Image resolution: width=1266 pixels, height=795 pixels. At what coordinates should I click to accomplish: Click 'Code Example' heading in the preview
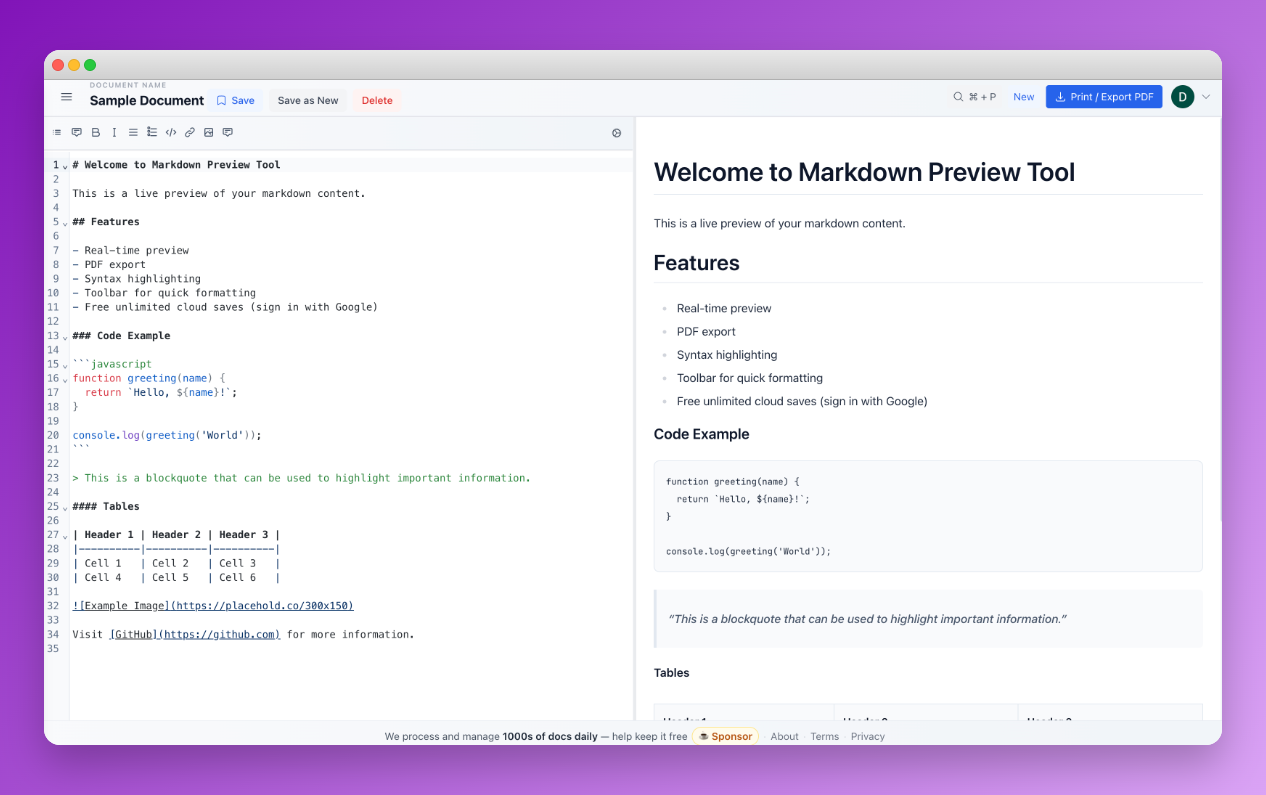[x=701, y=434]
